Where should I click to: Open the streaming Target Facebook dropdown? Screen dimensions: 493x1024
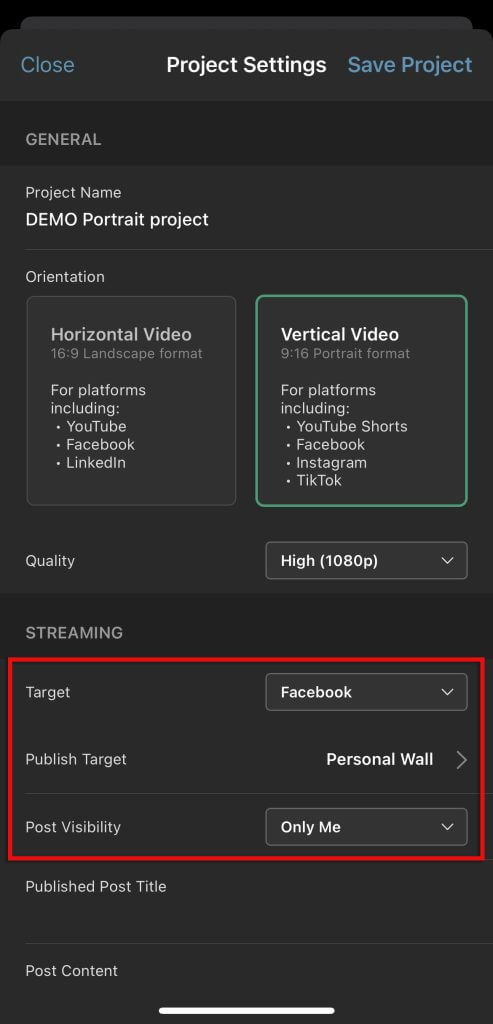(x=366, y=692)
